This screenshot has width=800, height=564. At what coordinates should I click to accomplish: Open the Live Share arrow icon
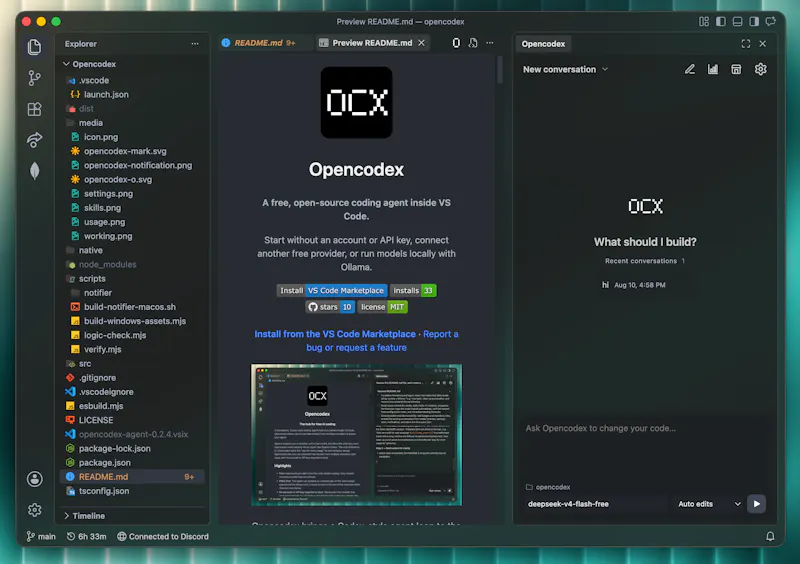click(x=34, y=140)
